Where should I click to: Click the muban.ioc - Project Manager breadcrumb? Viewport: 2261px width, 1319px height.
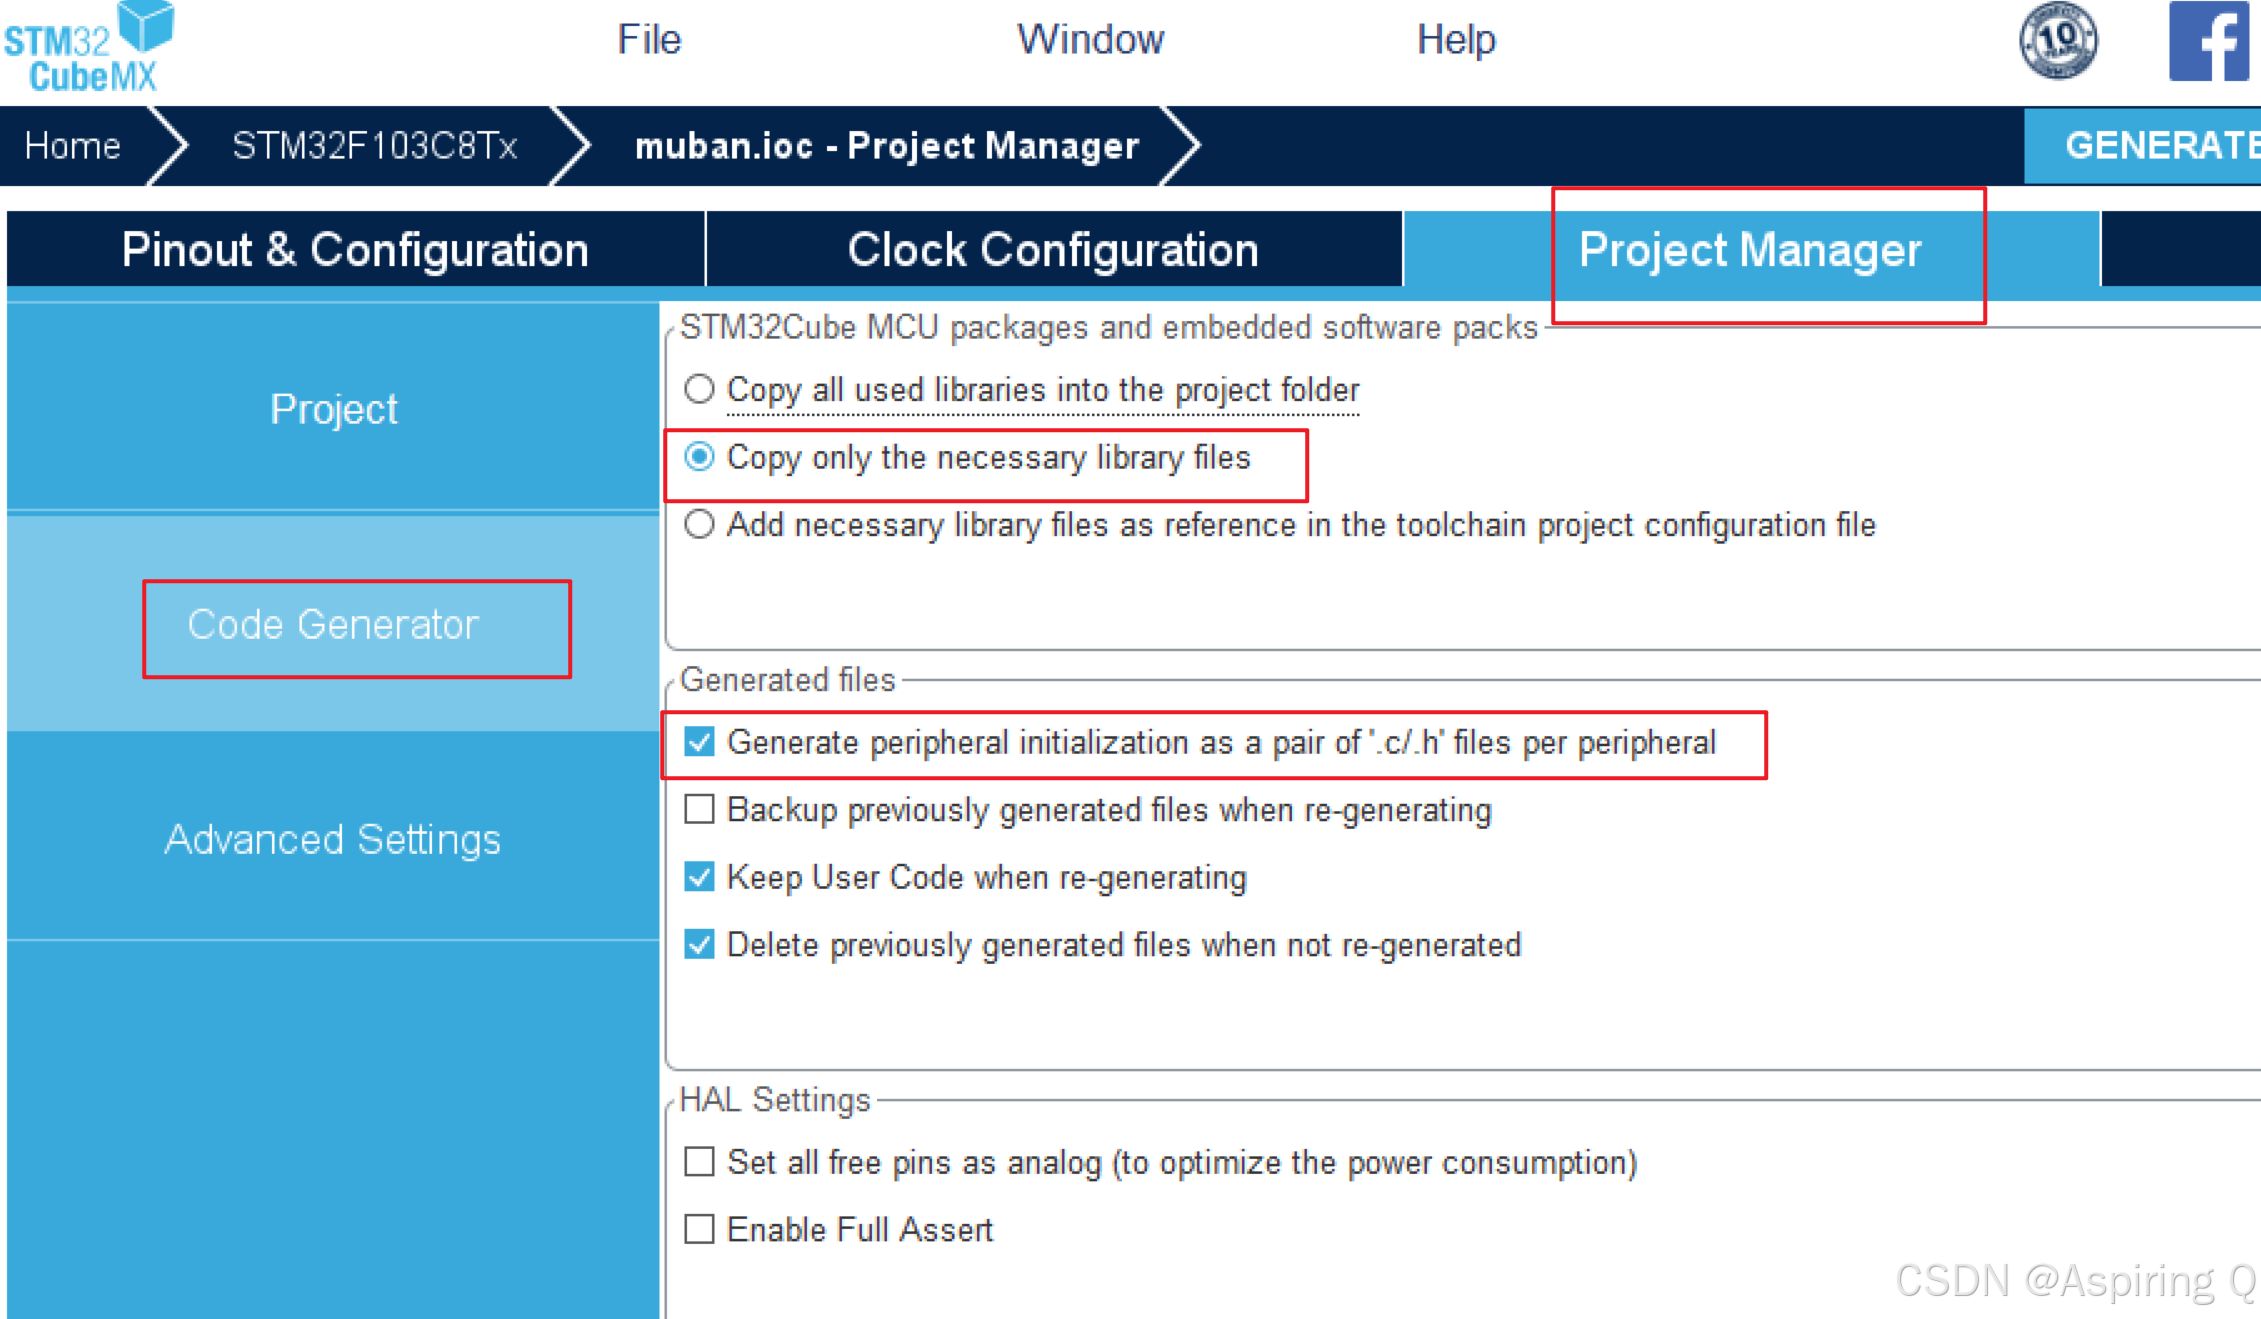point(887,146)
